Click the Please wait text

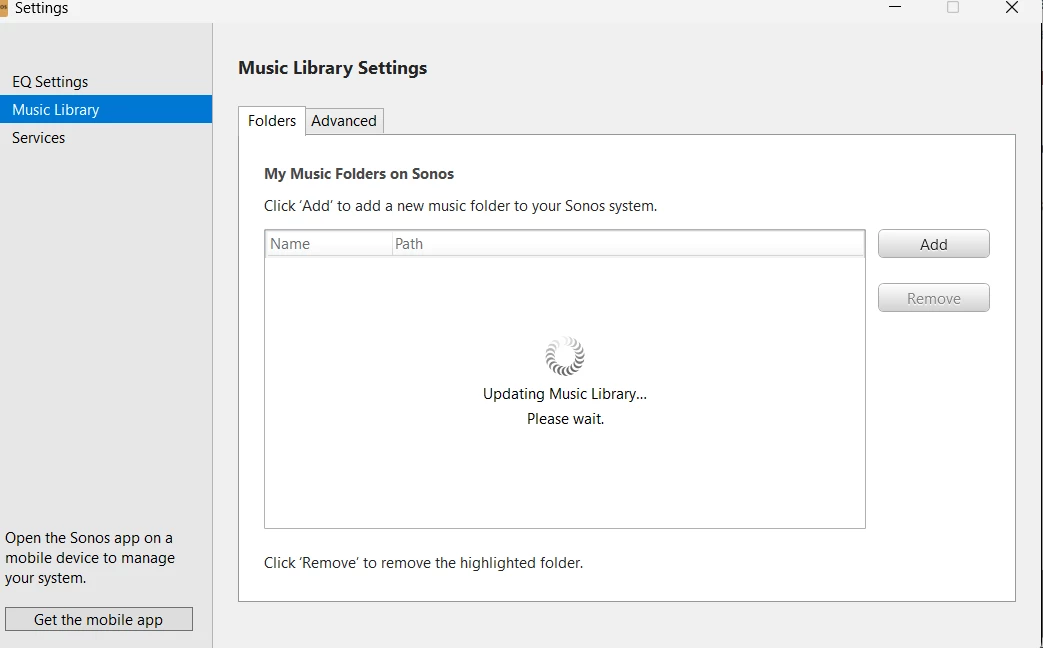tap(566, 419)
